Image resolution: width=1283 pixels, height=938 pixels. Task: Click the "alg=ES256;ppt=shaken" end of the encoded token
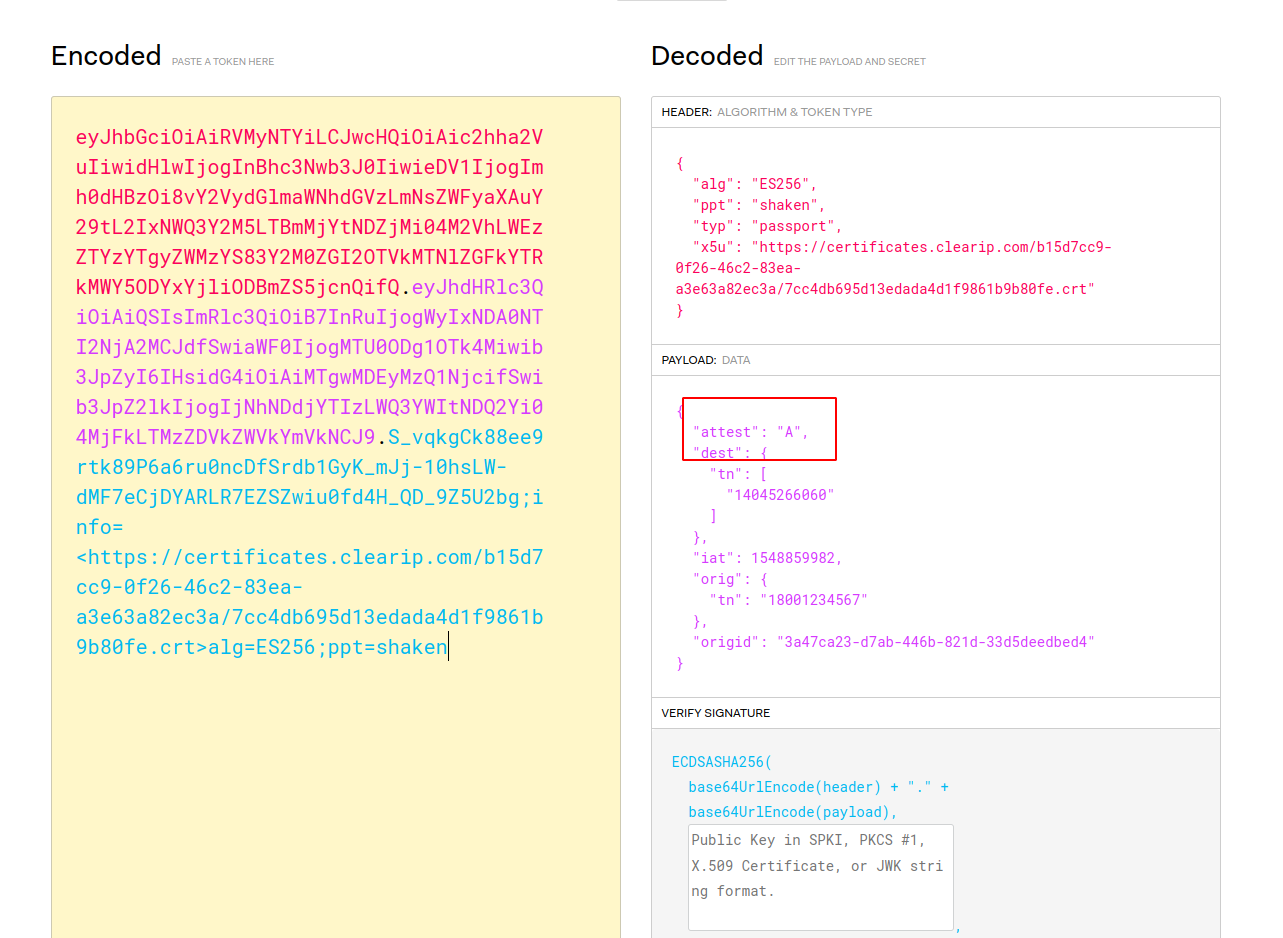click(328, 647)
